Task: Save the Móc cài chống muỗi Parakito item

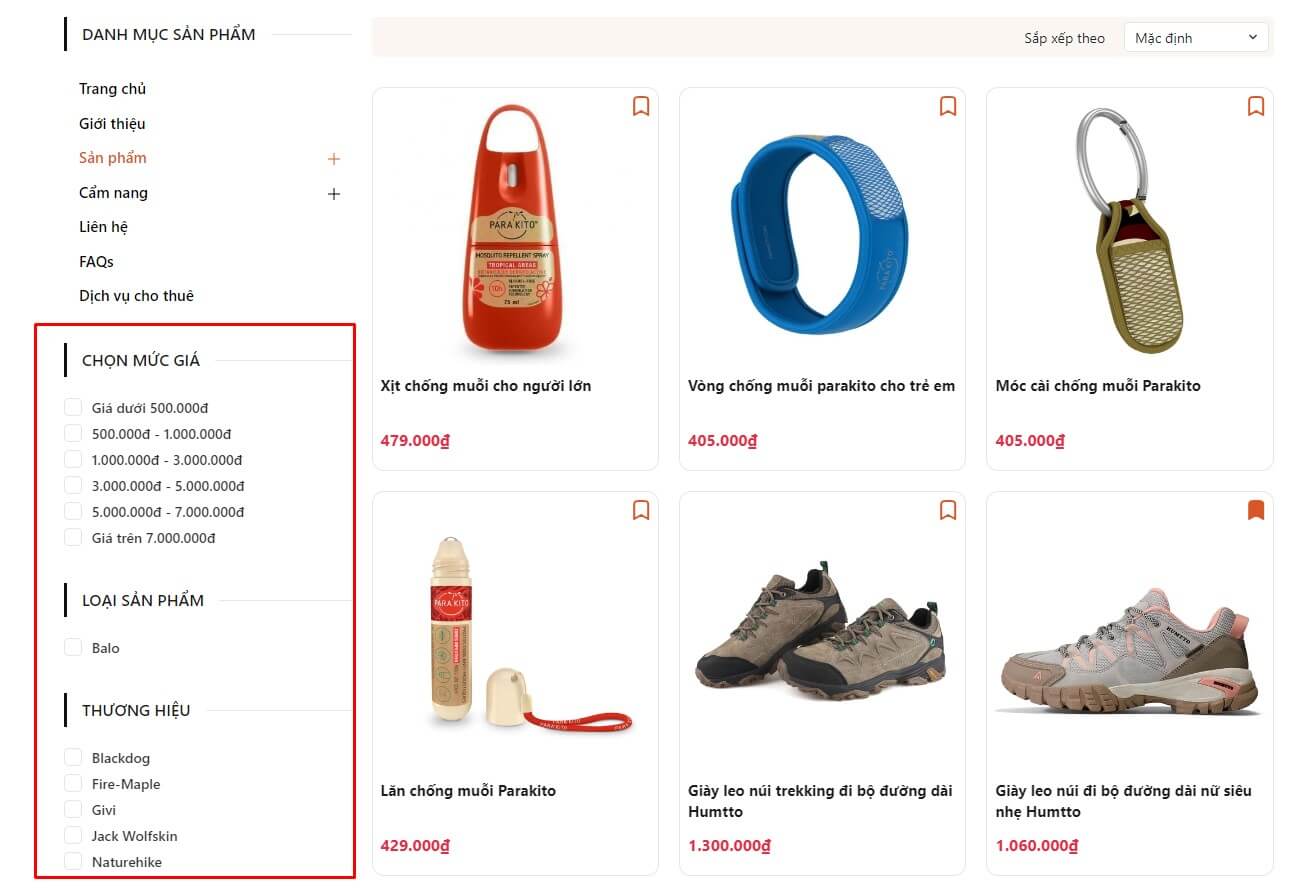Action: coord(1256,106)
